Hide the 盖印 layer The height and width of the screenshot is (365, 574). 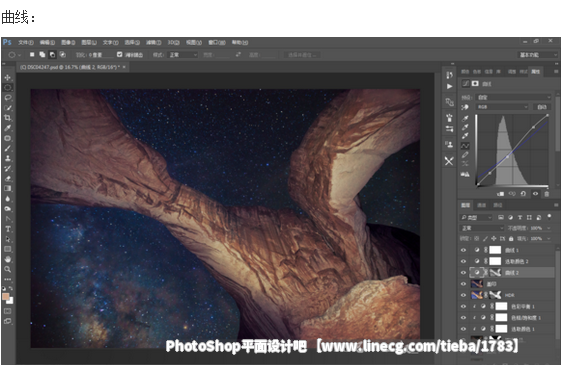tap(463, 284)
